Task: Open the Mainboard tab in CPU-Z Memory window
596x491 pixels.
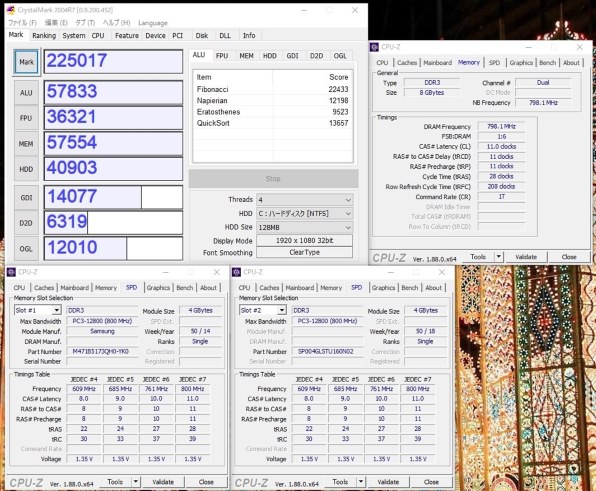Action: pyautogui.click(x=437, y=63)
